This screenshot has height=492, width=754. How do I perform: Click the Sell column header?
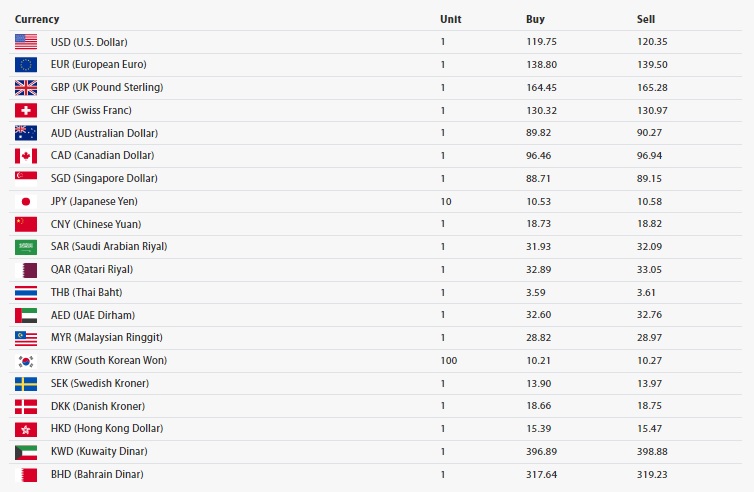(645, 19)
